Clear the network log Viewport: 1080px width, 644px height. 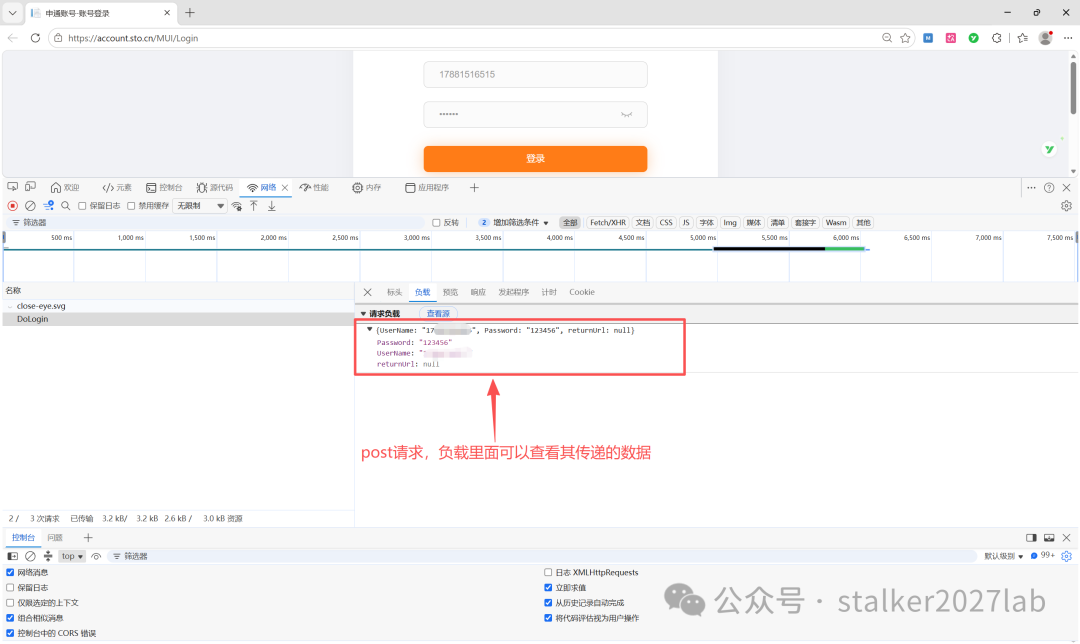pyautogui.click(x=30, y=206)
